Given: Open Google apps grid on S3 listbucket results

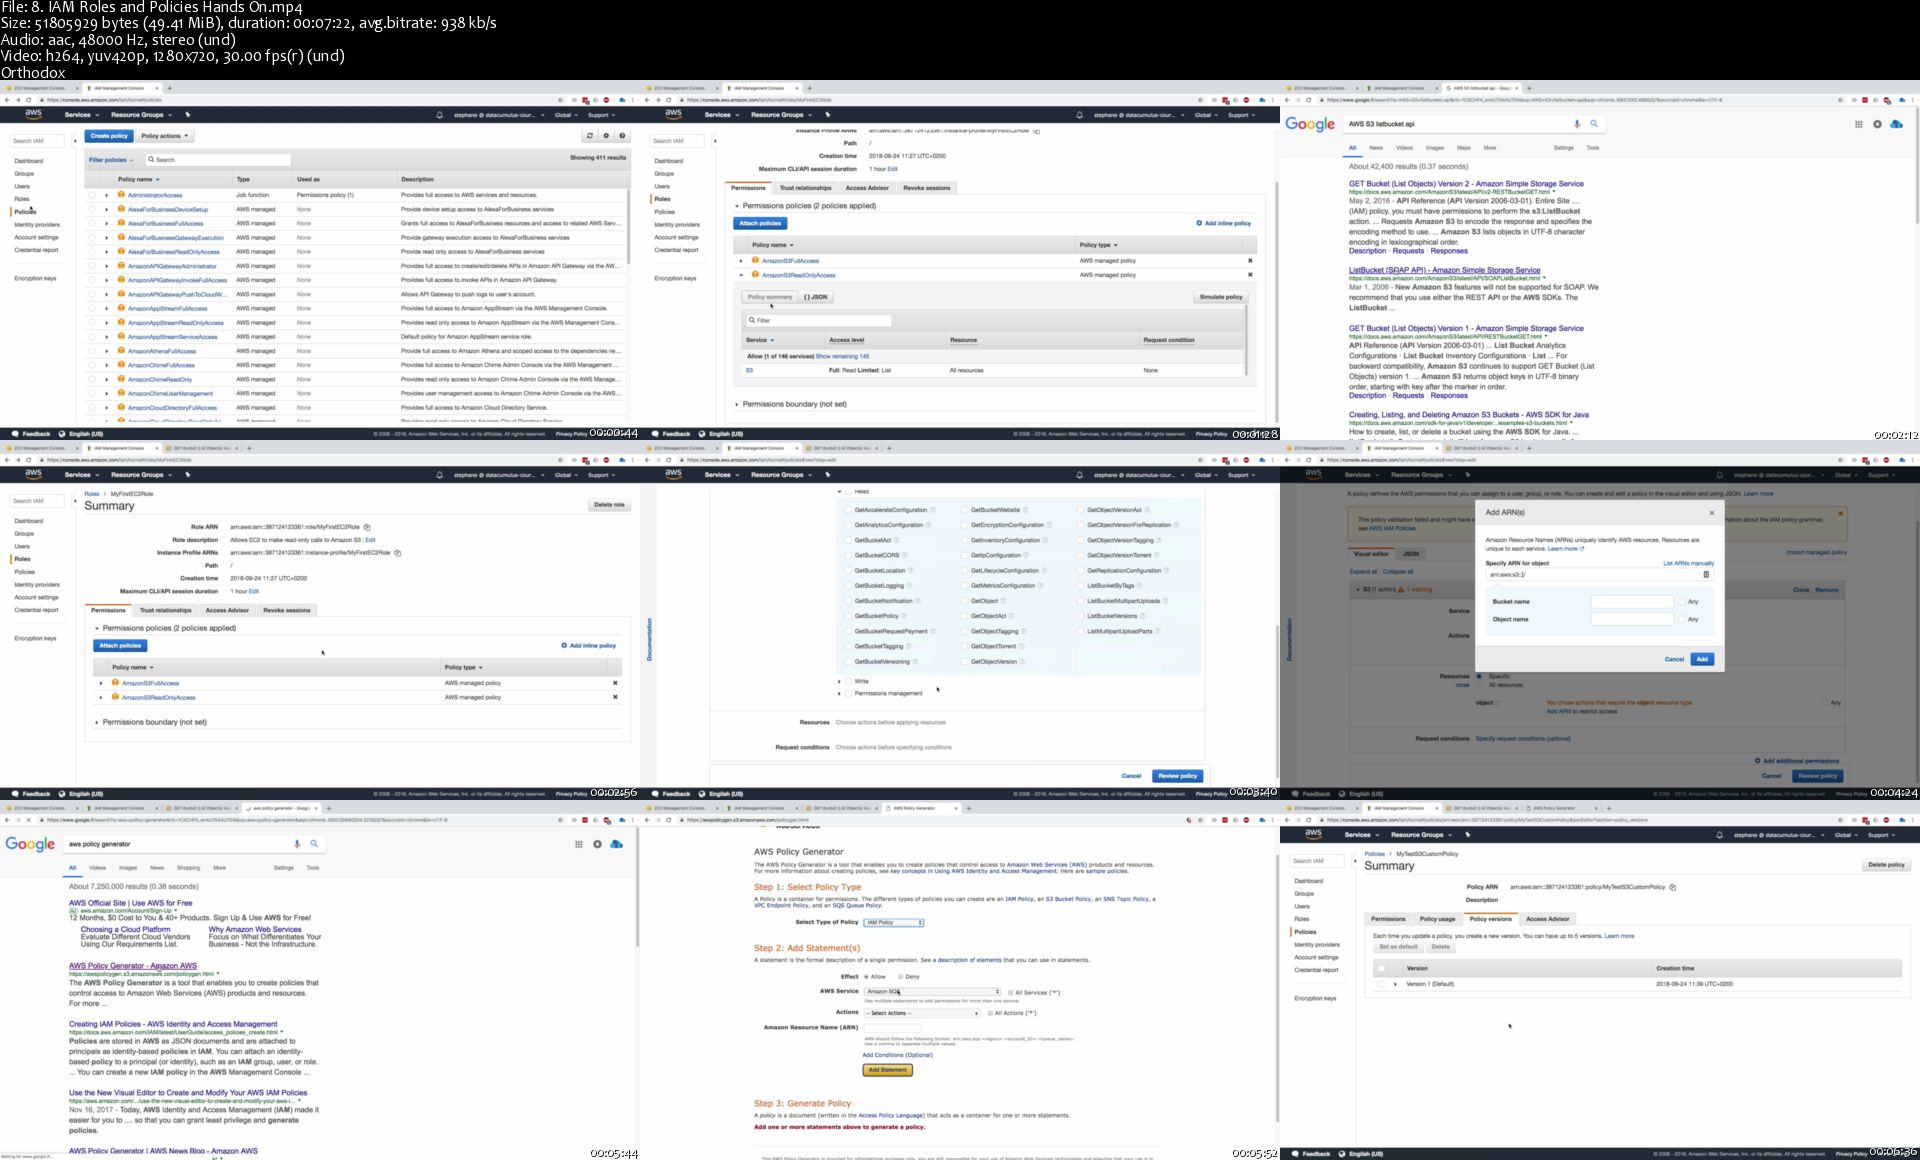Looking at the screenshot, I should coord(1858,124).
